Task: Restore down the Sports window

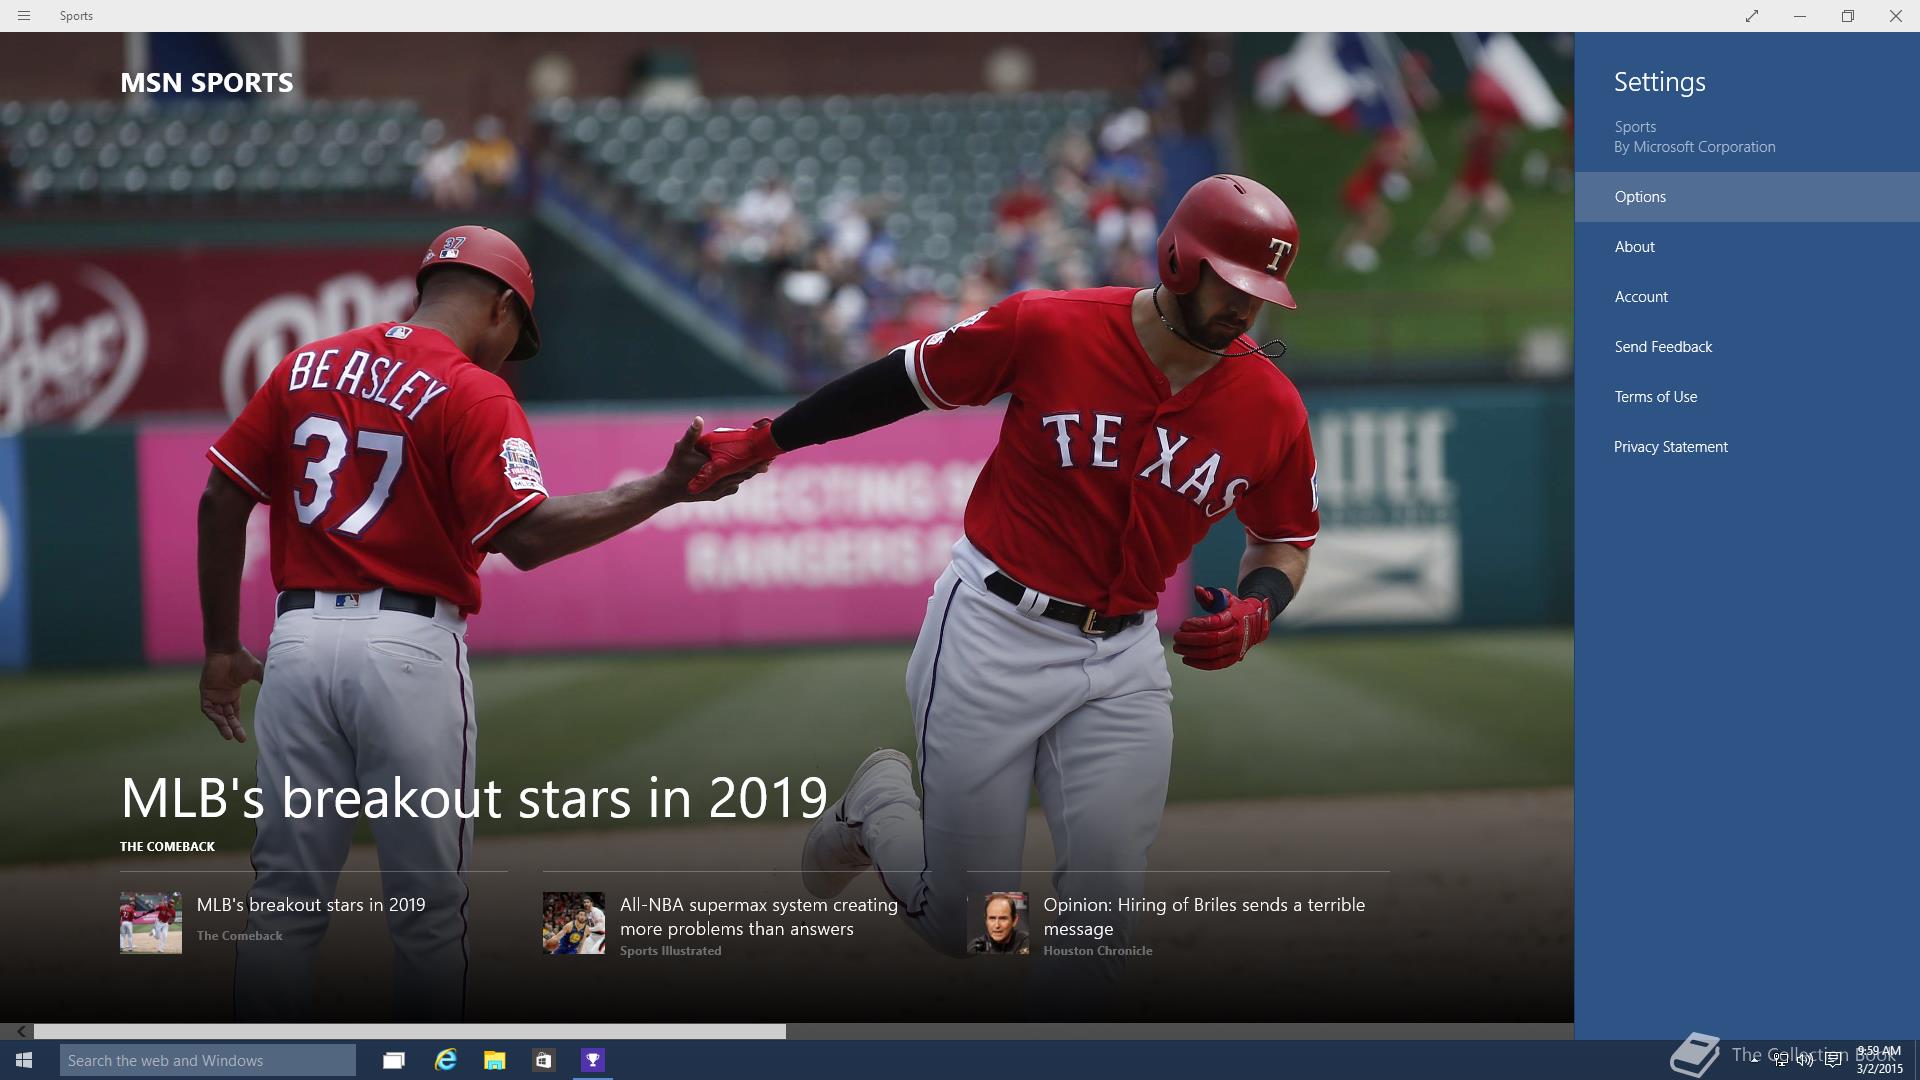Action: click(x=1848, y=16)
